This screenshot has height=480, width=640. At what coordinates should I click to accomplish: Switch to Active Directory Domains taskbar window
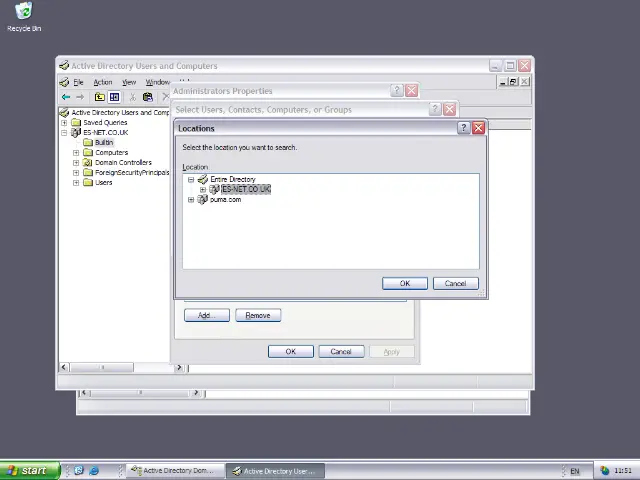click(x=169, y=470)
